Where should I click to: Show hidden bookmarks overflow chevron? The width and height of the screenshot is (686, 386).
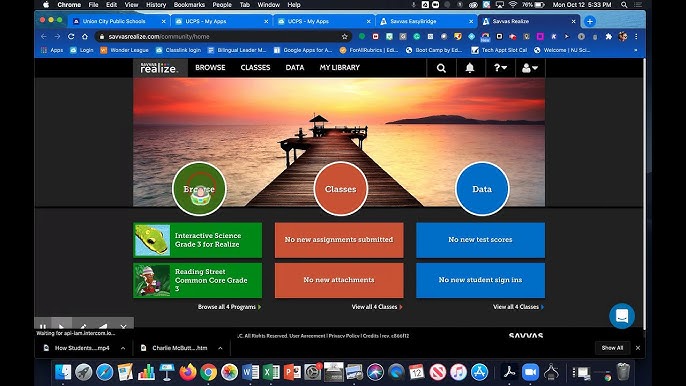(636, 50)
